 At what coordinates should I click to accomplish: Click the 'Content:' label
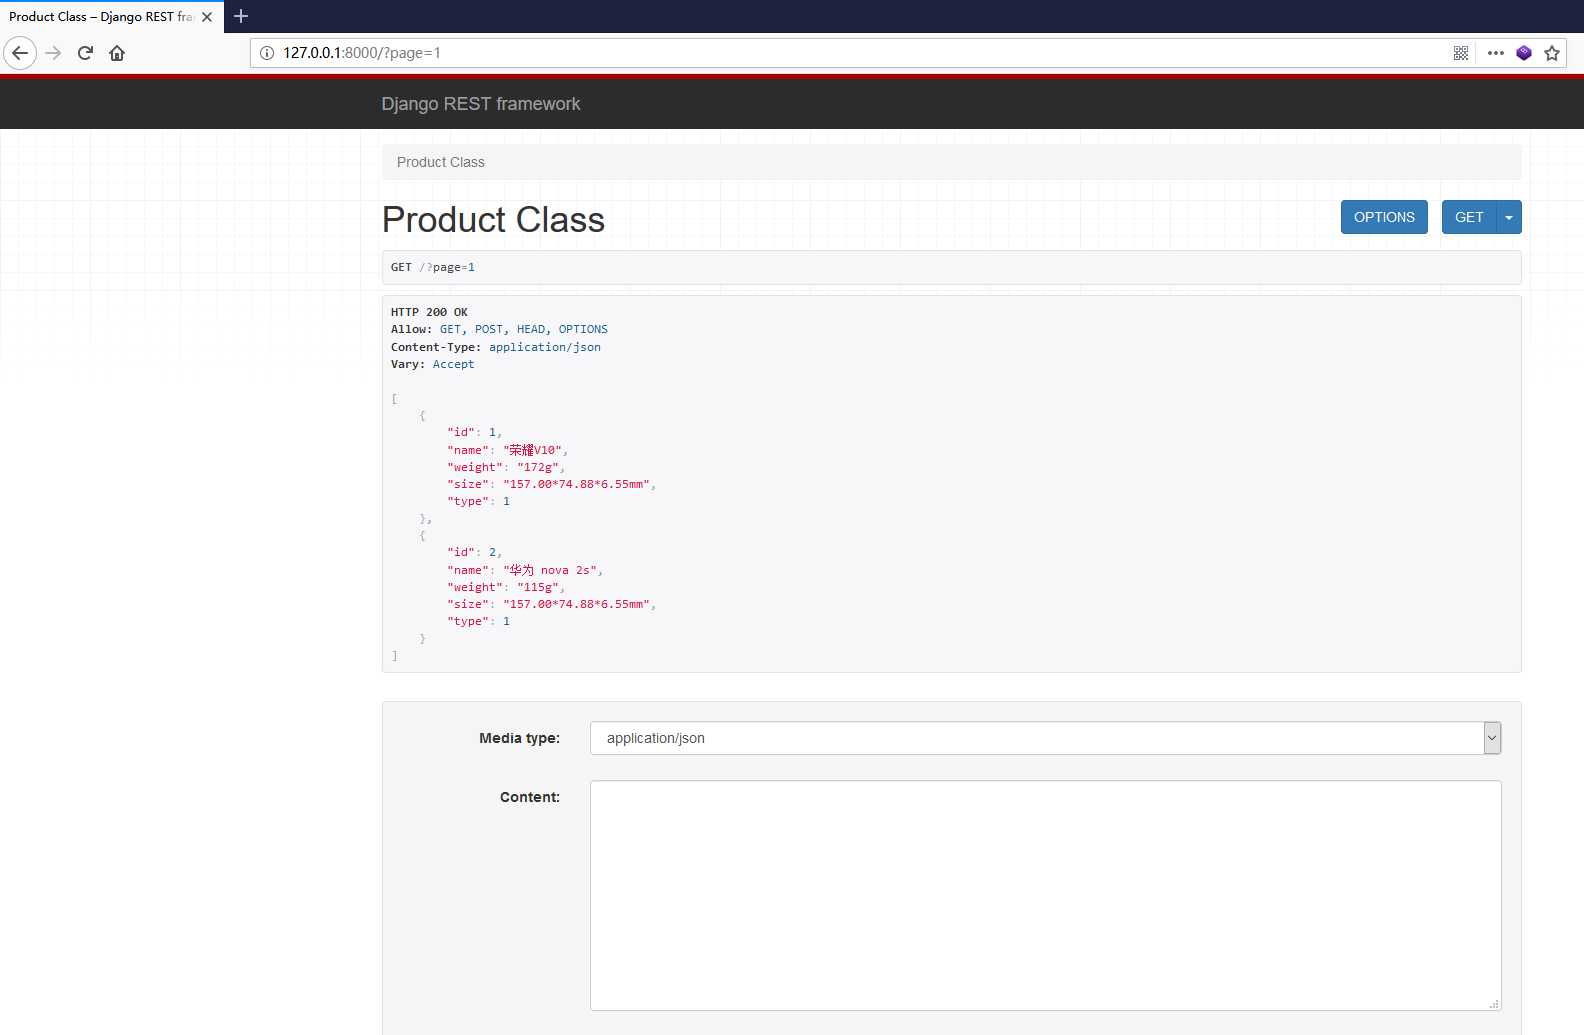(x=530, y=797)
